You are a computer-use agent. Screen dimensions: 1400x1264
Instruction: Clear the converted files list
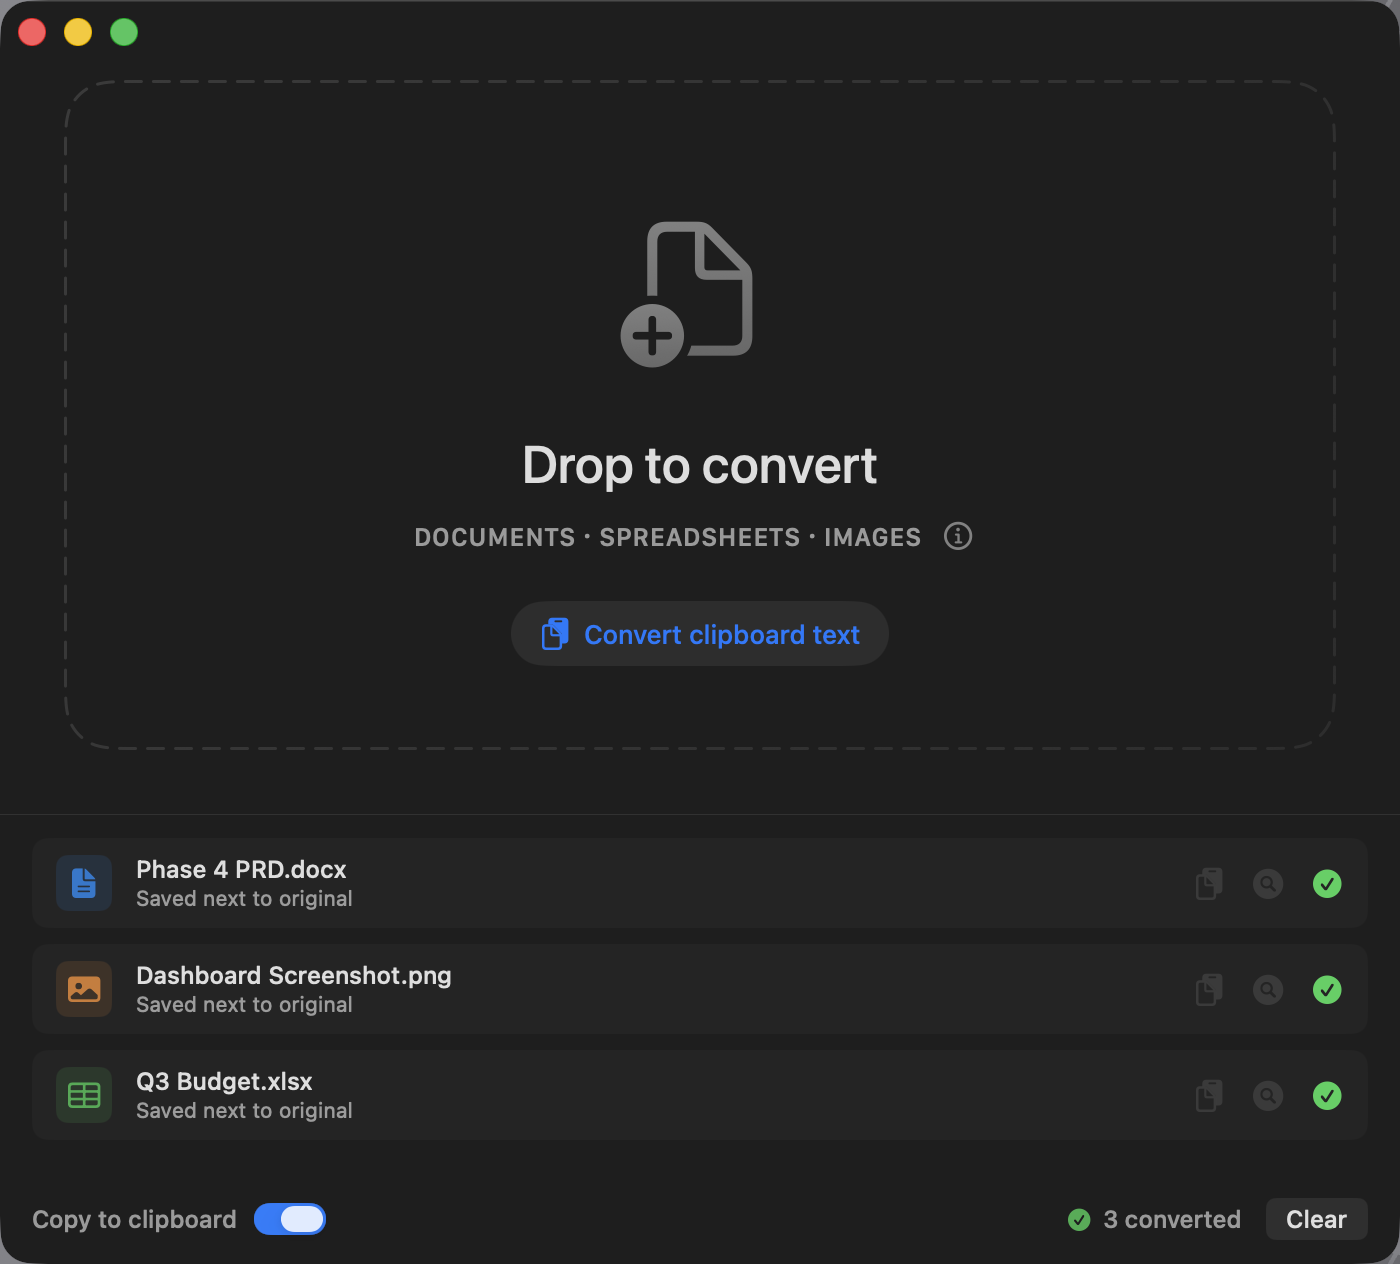(x=1316, y=1219)
